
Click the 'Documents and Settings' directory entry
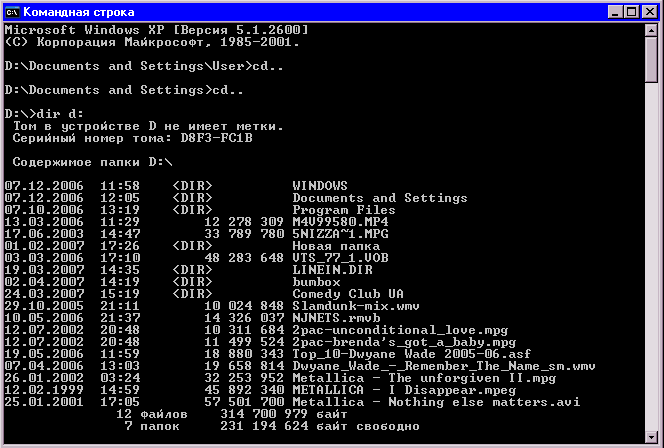(380, 198)
